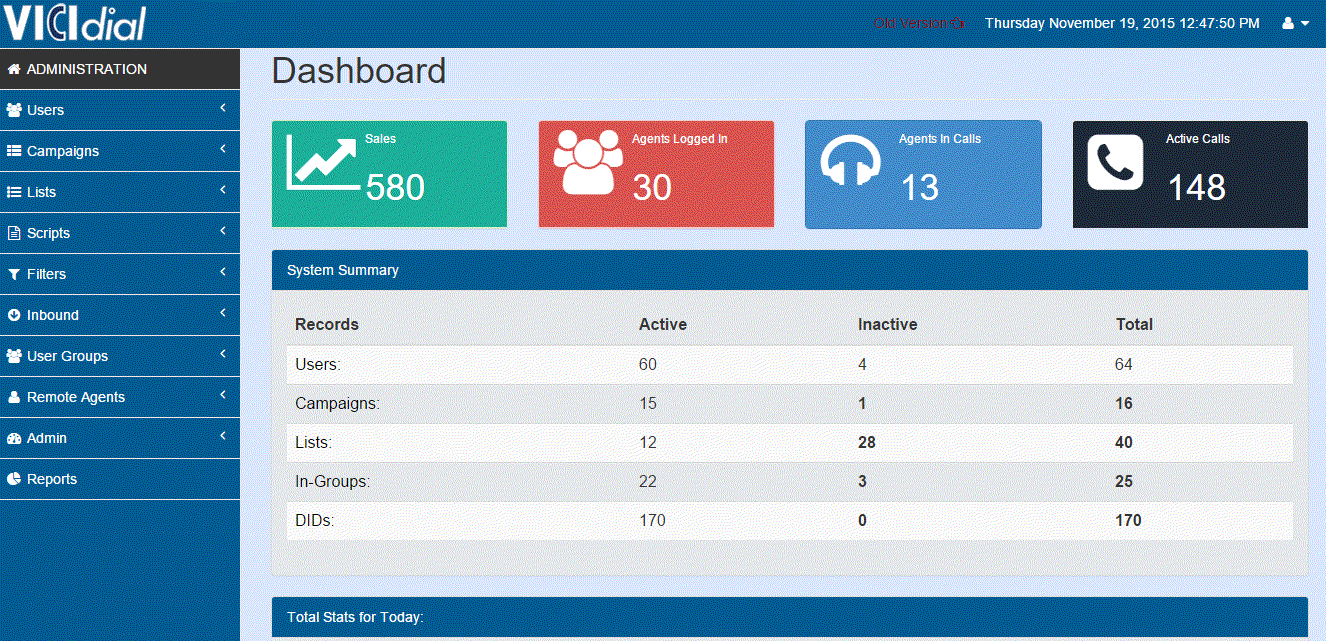Click the Reports pie chart icon
Viewport: 1326px width, 641px height.
pos(14,480)
